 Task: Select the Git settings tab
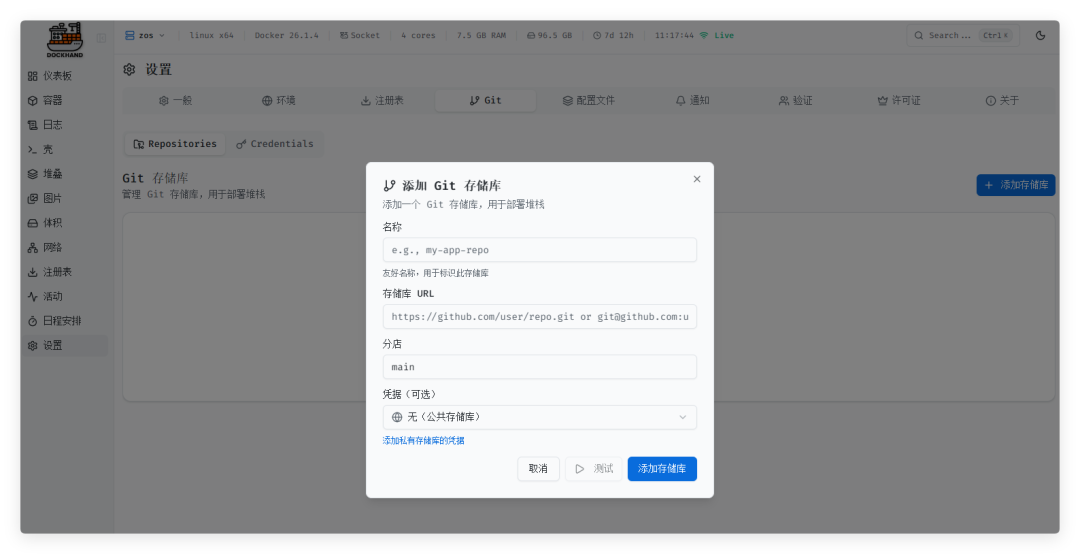[x=486, y=101]
